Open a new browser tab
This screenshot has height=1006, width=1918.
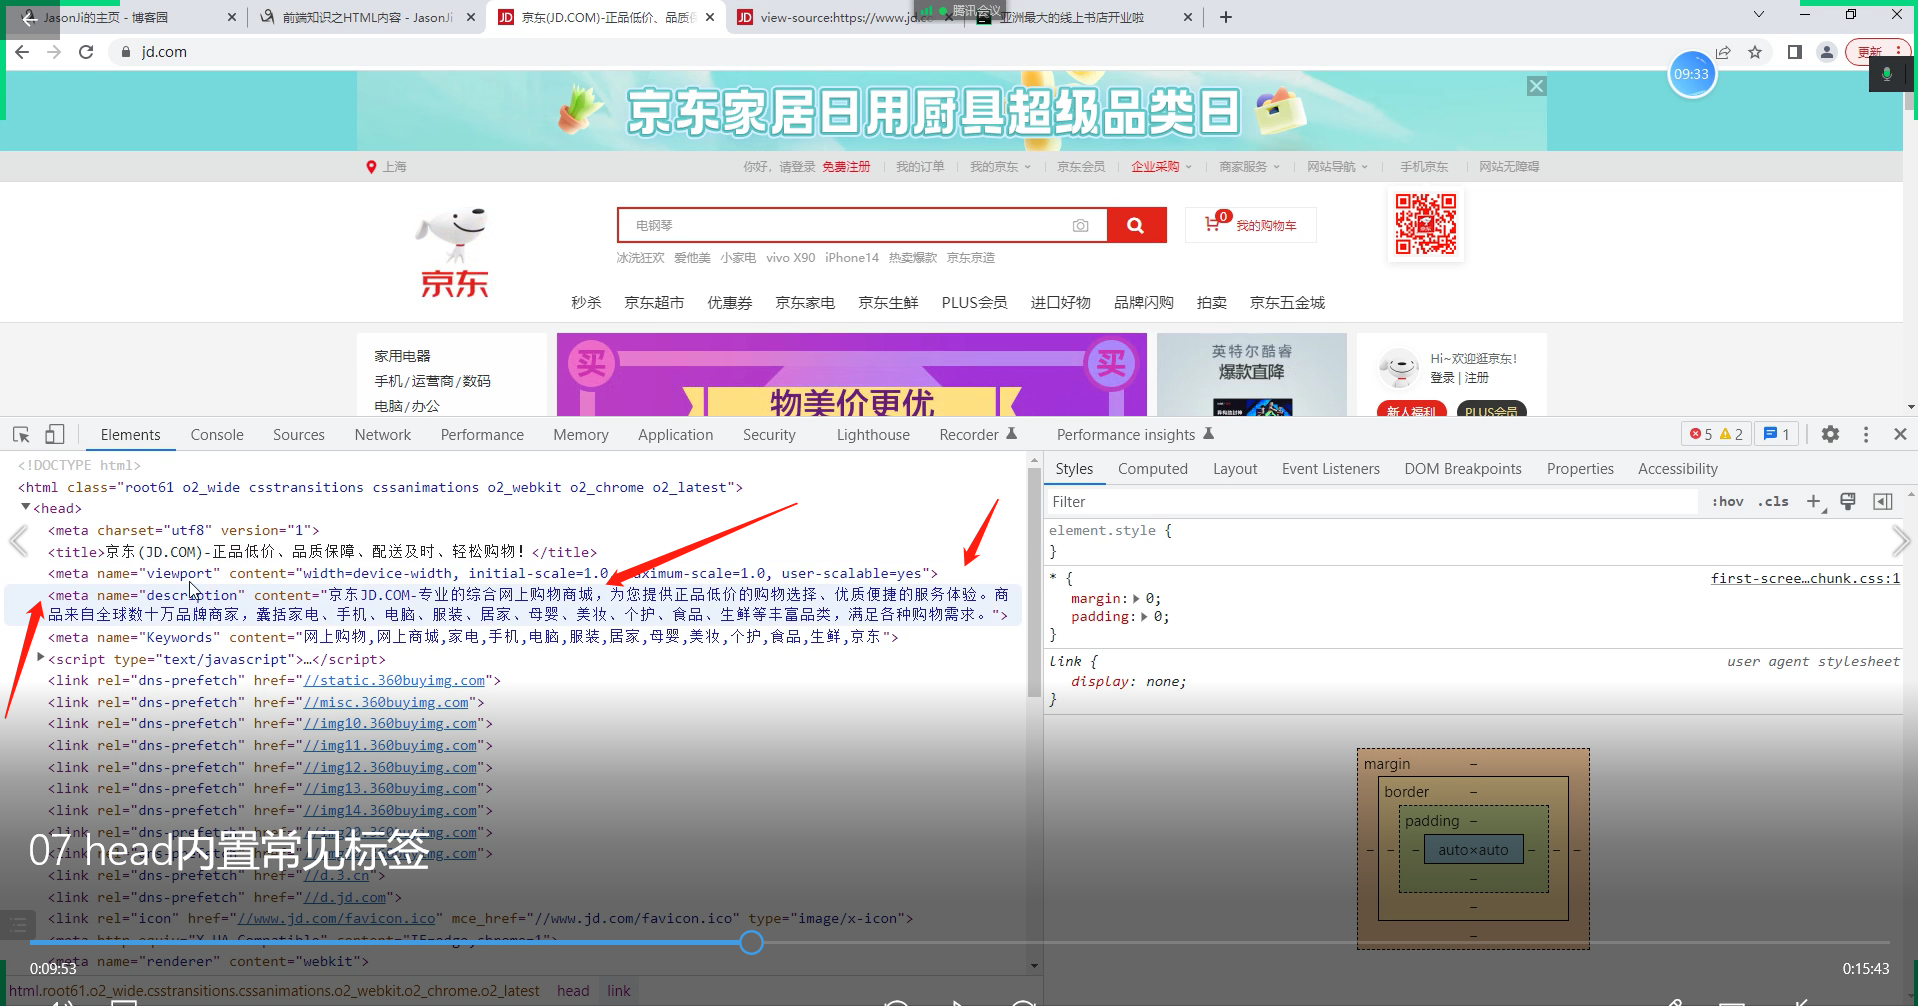click(1226, 17)
